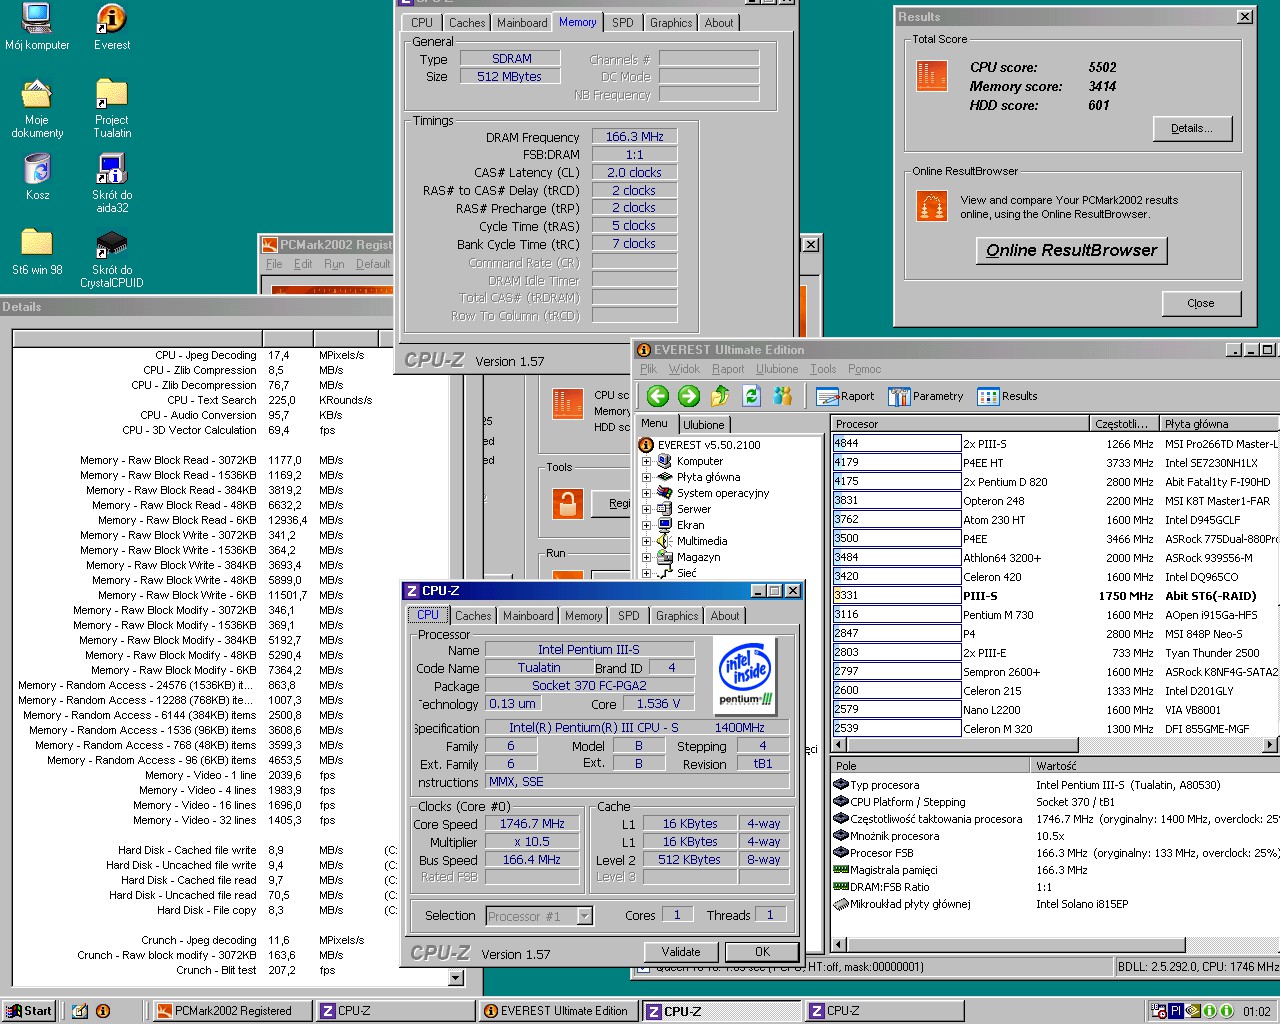The width and height of the screenshot is (1280, 1024).
Task: Switch to the EVEREST Ultimate Edition taskbar button
Action: [558, 1011]
